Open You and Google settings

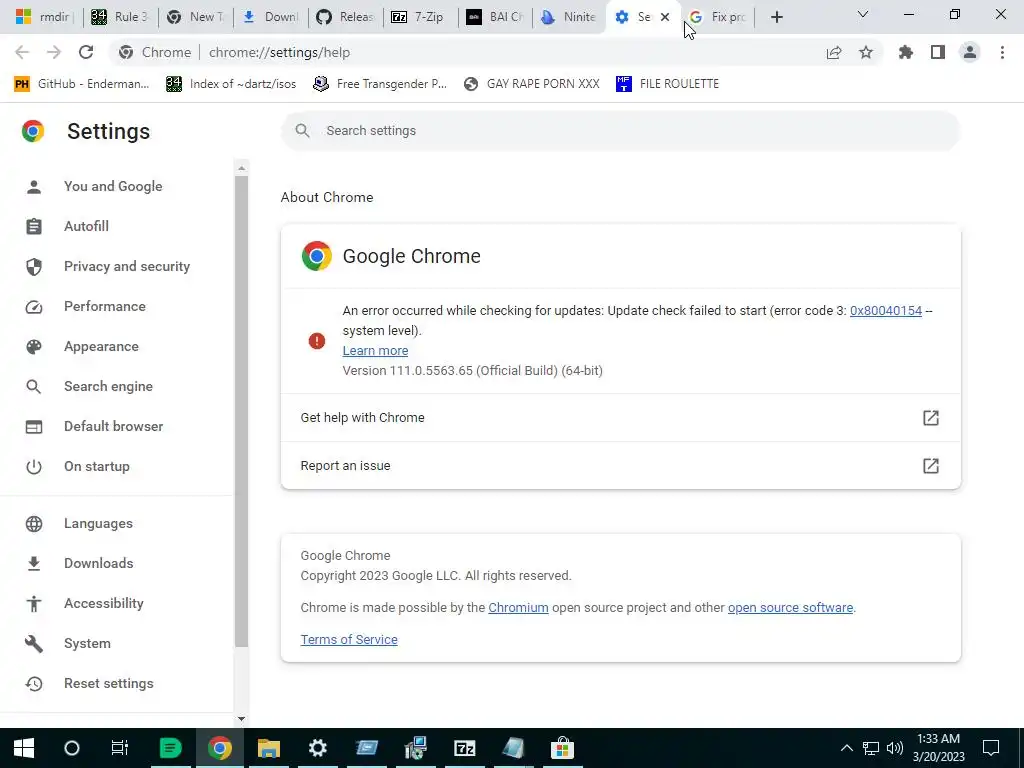coord(113,186)
